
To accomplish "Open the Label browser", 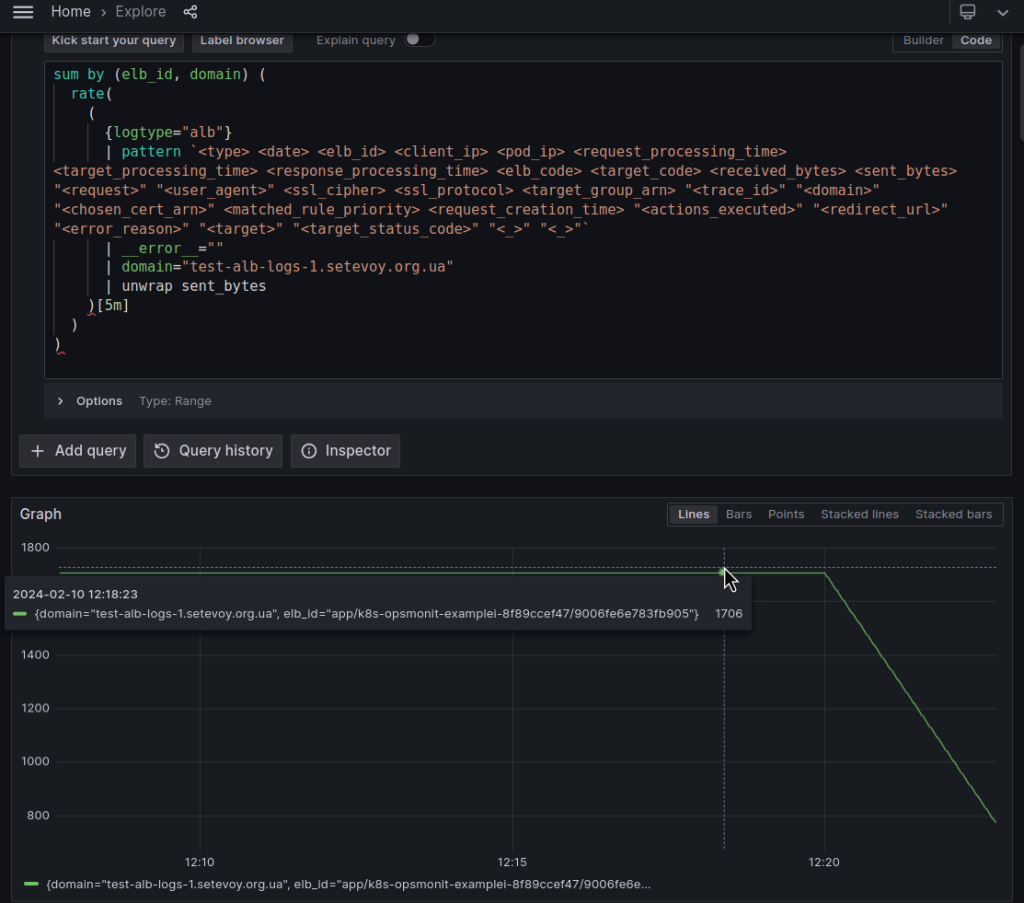I will pos(242,40).
